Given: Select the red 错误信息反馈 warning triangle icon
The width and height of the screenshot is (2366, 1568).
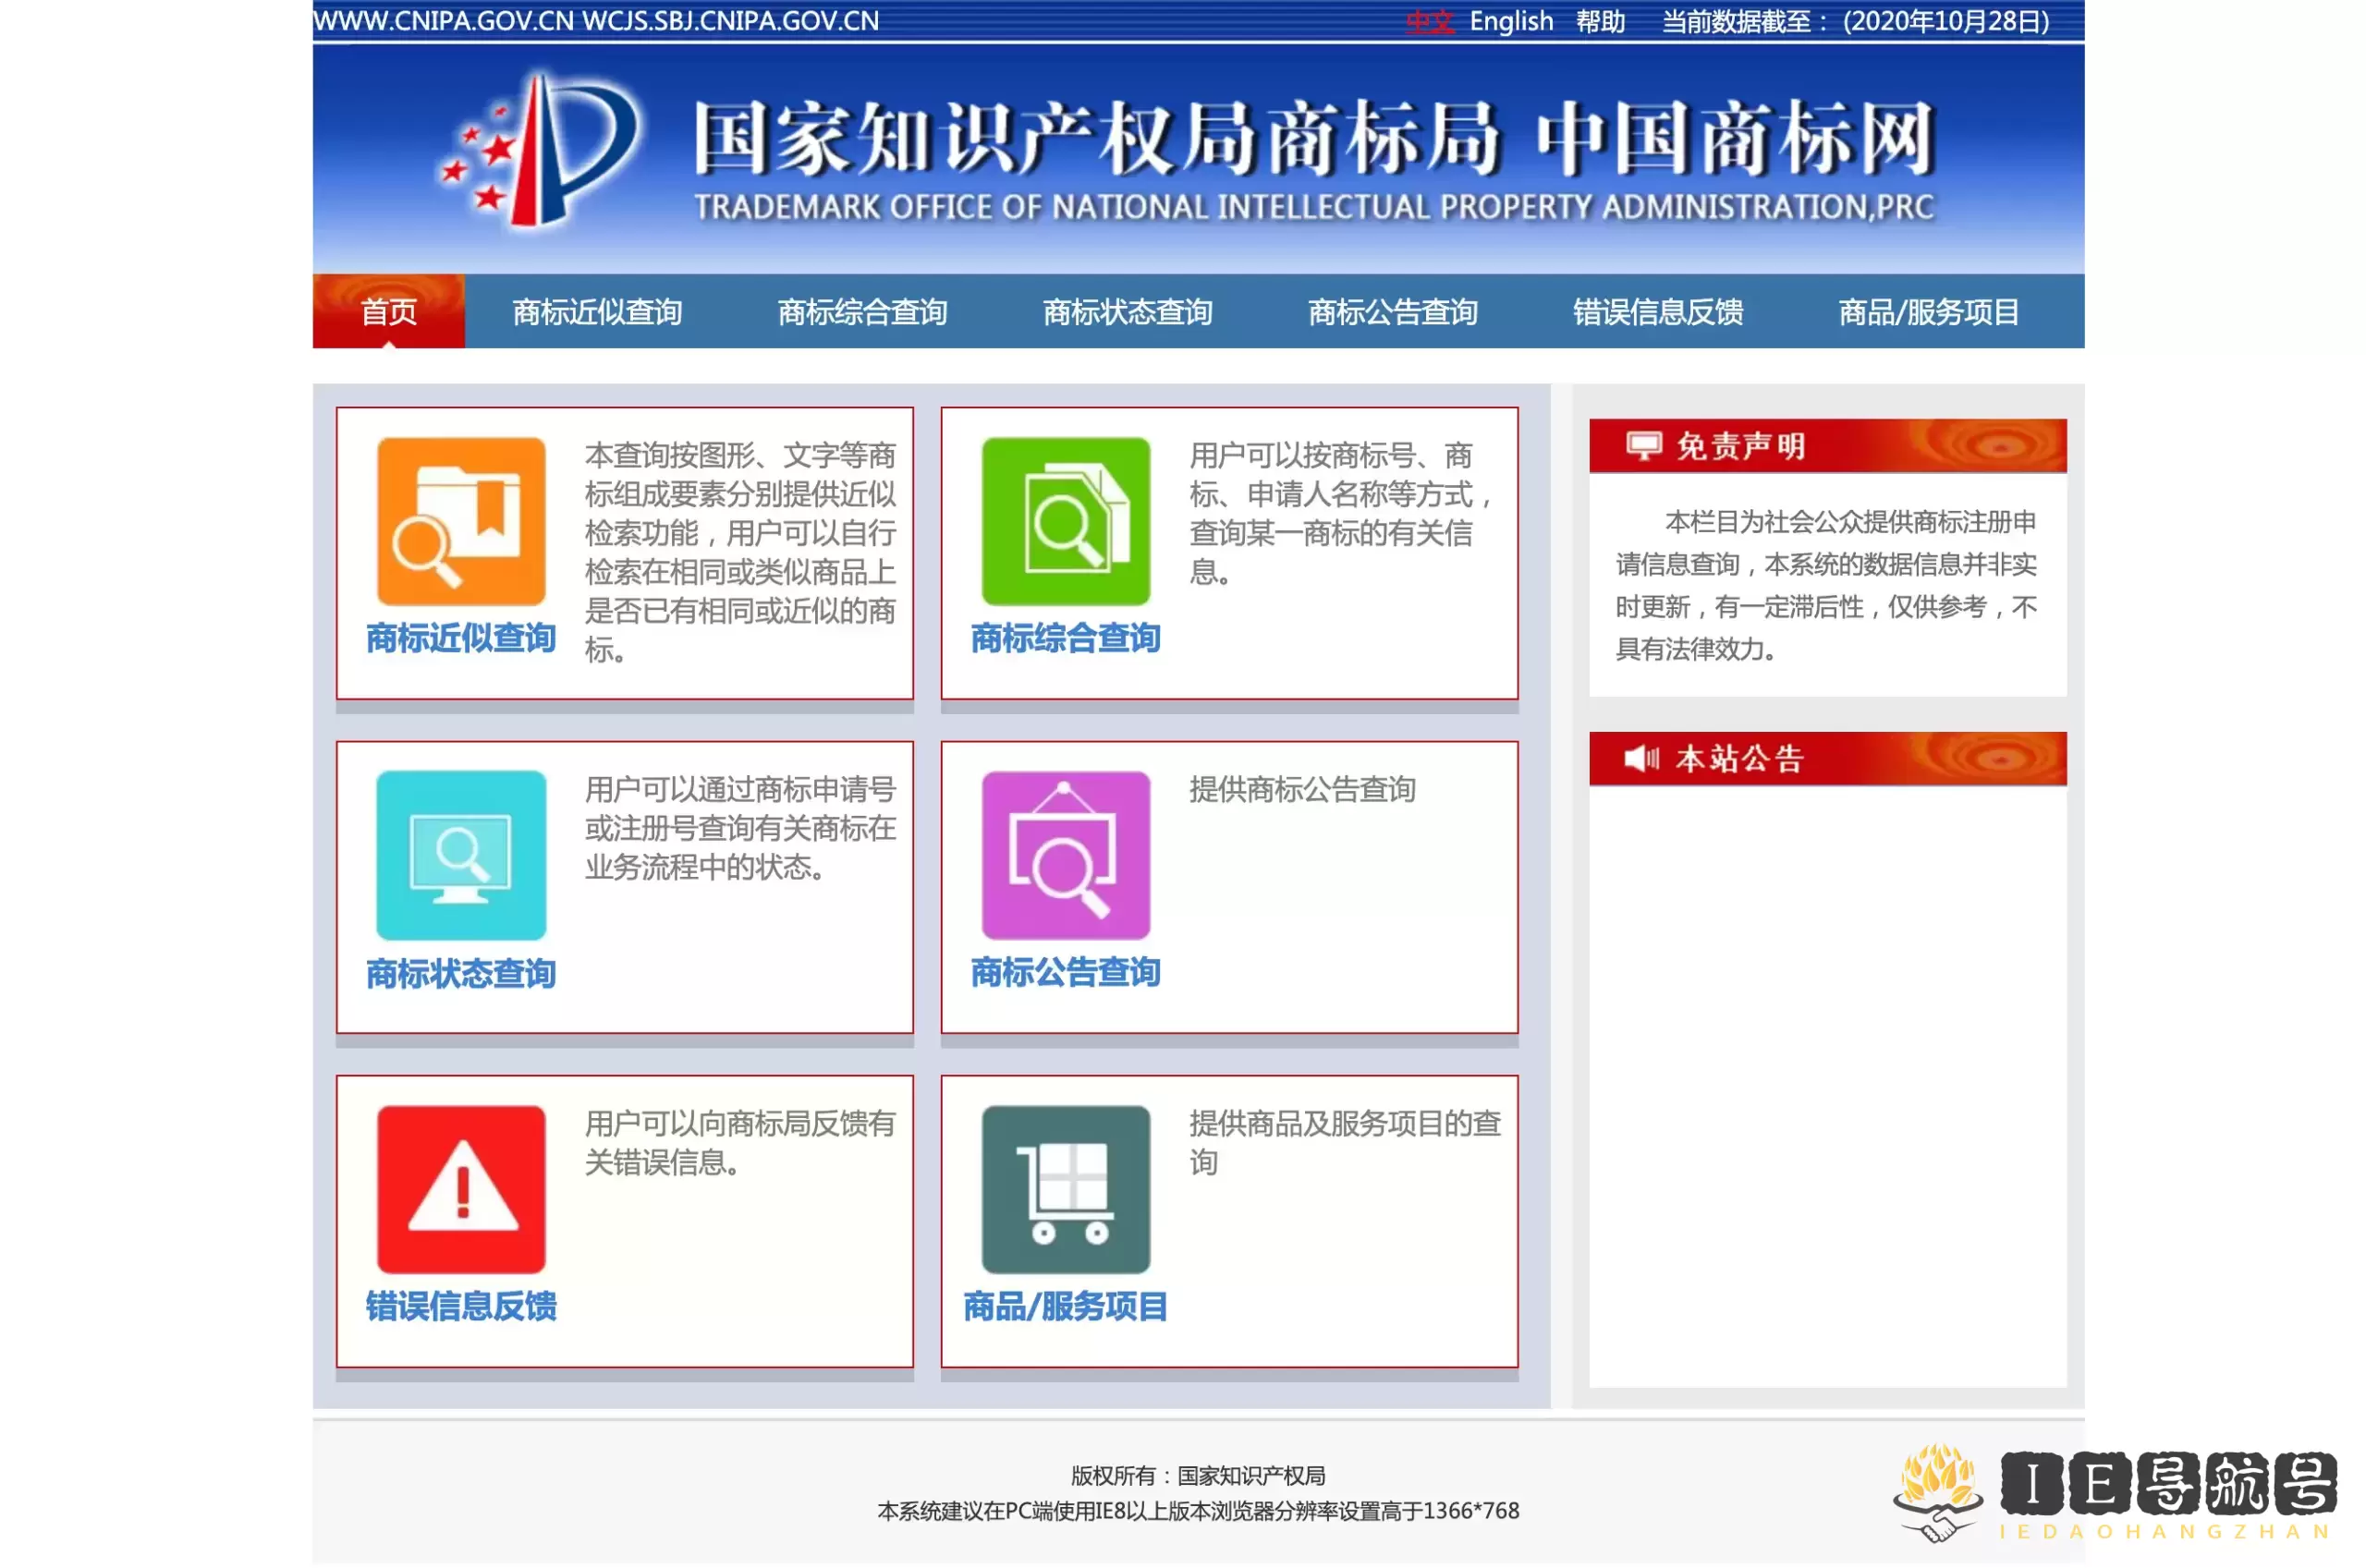Looking at the screenshot, I should 460,1192.
